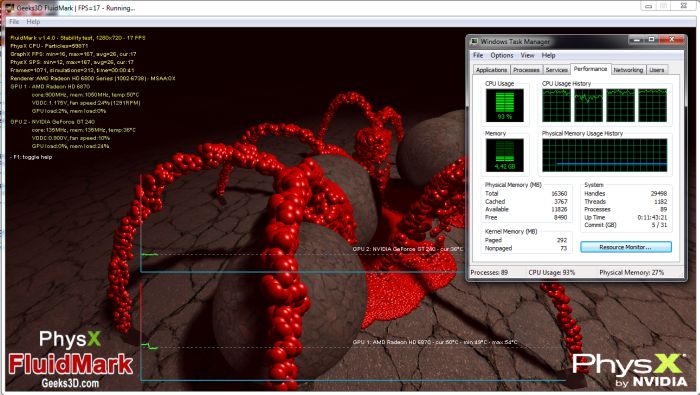Click the Physical Memory Usage History graph
700x395 pixels.
point(604,155)
